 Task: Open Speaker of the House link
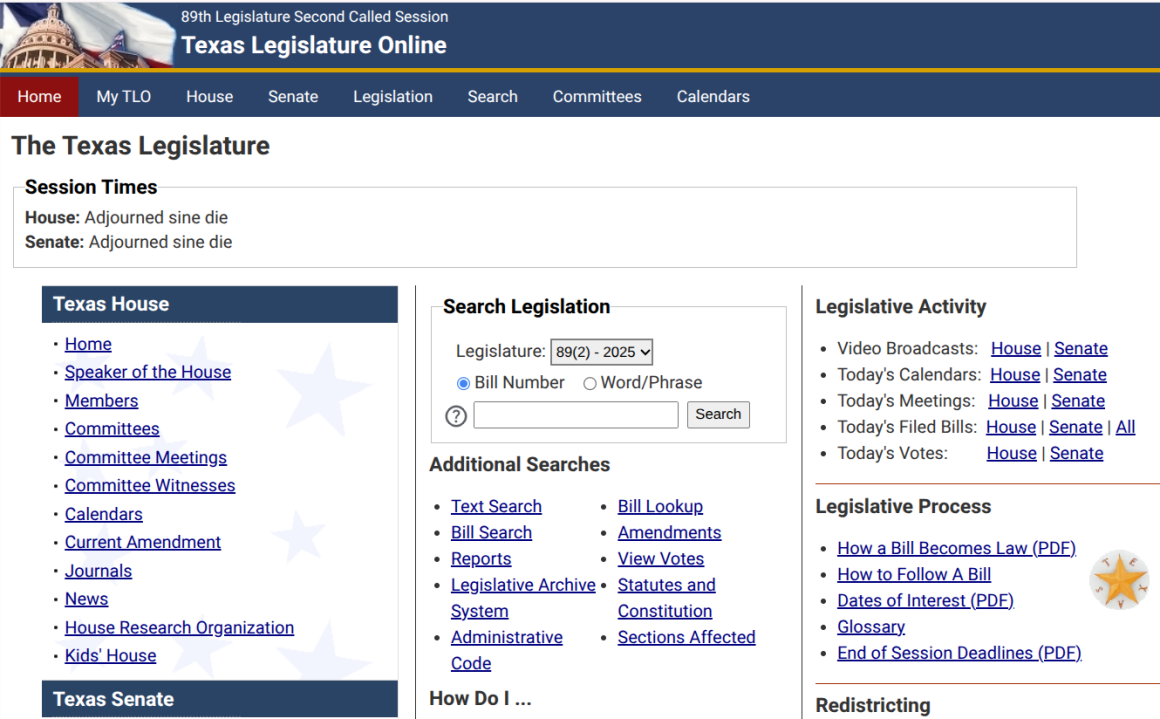point(148,372)
